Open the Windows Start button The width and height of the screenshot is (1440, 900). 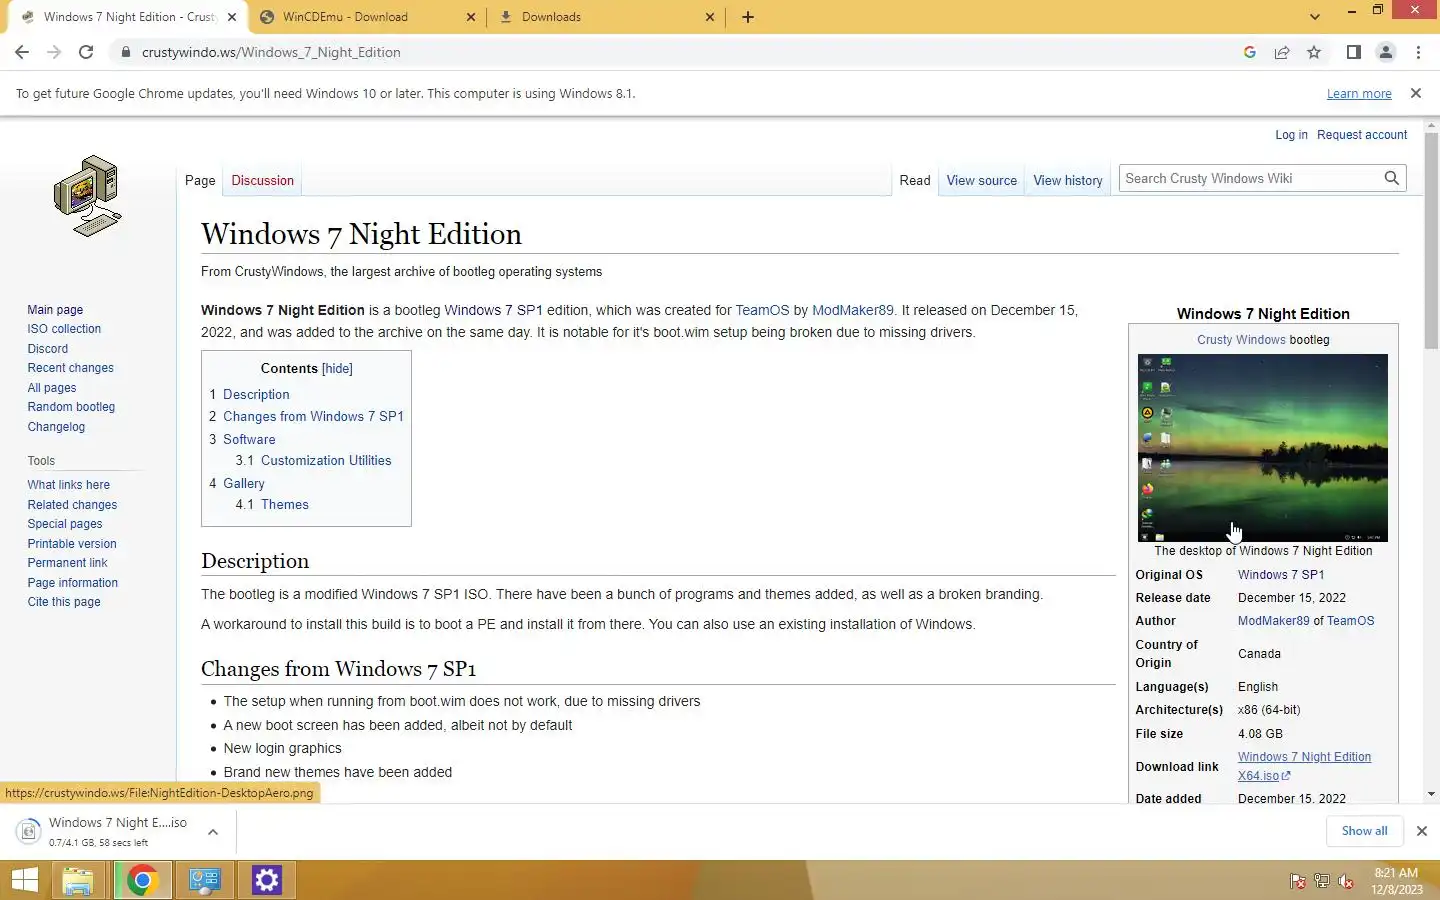[24, 880]
